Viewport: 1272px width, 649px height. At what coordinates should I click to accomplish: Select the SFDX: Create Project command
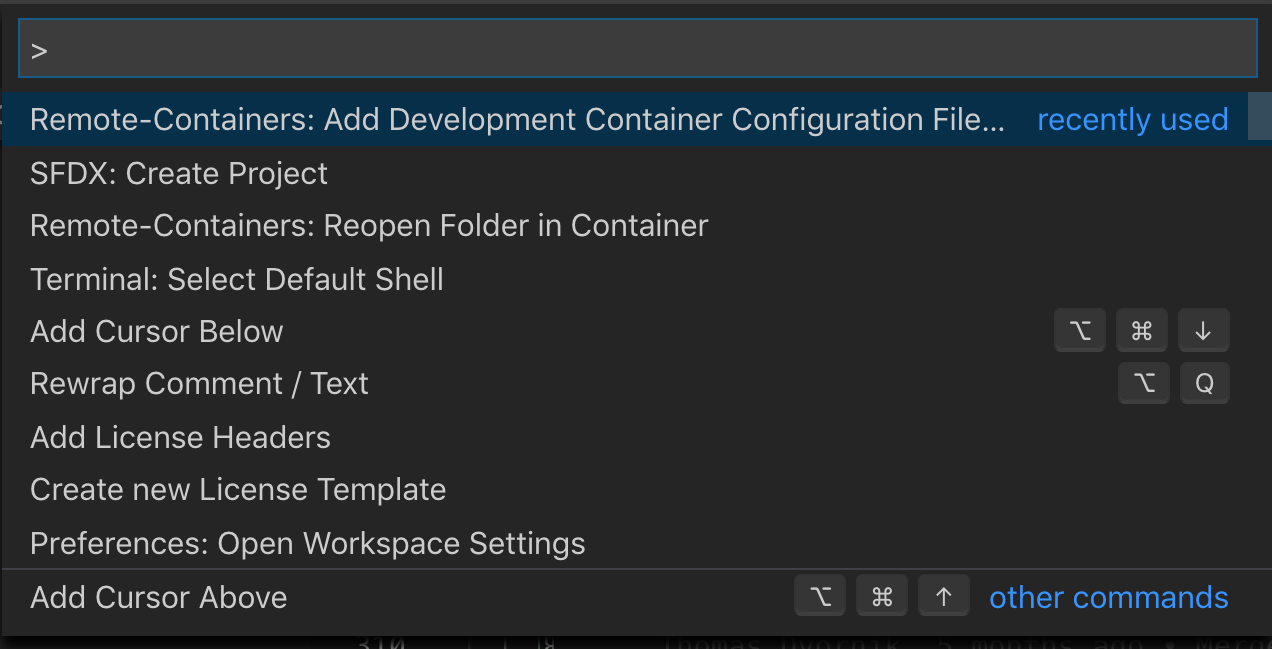(179, 174)
